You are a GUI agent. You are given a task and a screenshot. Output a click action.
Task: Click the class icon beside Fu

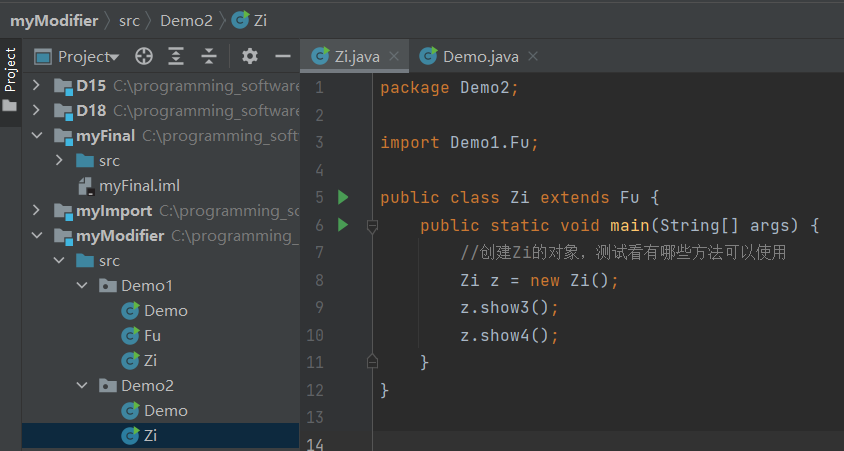[x=130, y=335]
